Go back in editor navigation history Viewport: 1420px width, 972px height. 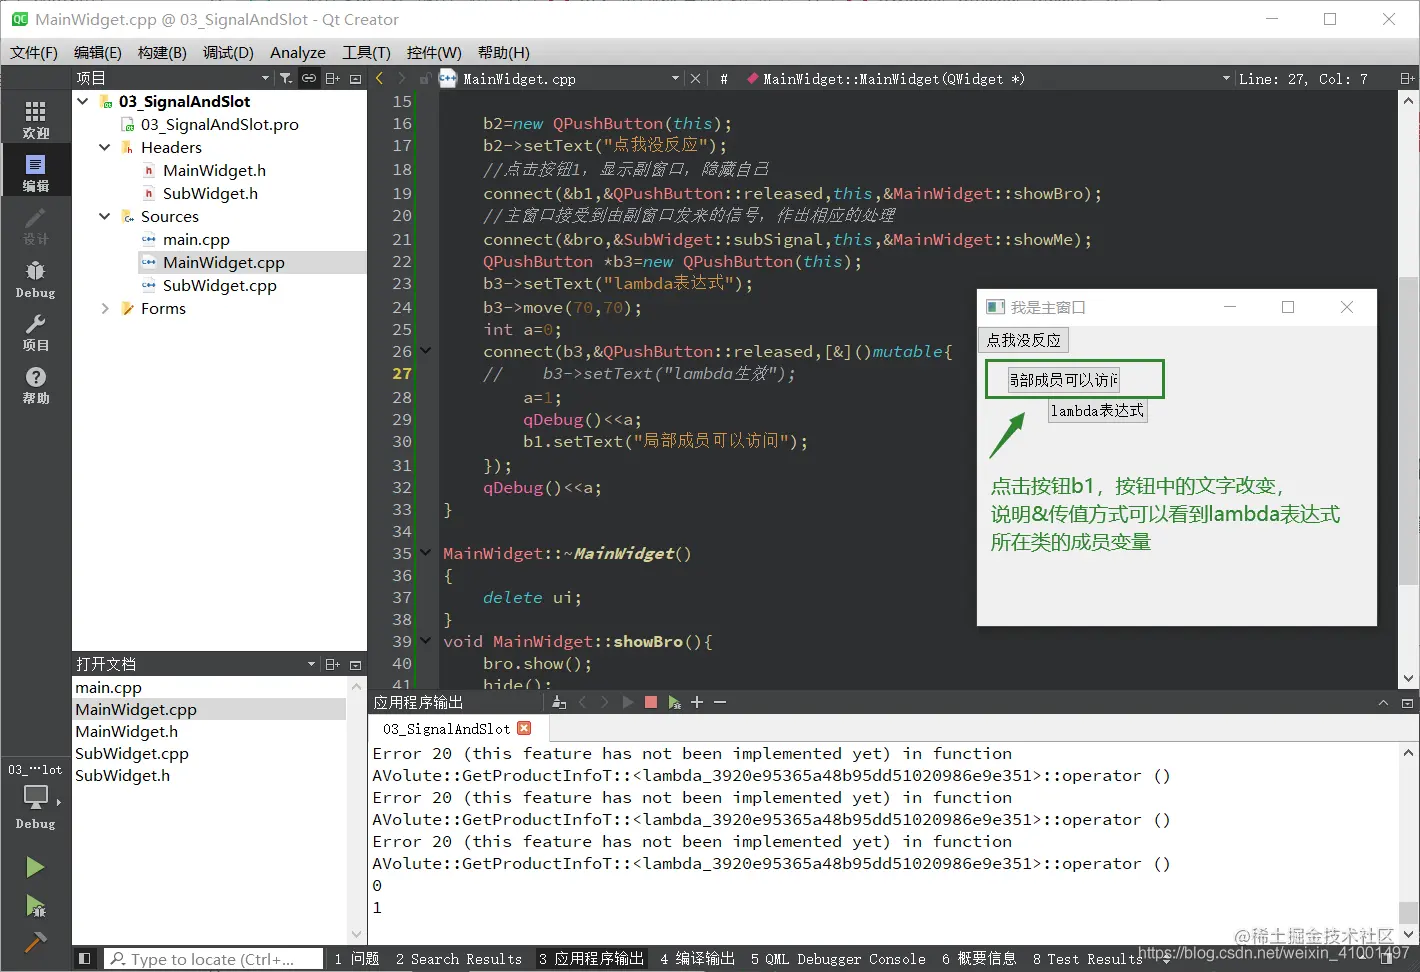[380, 78]
